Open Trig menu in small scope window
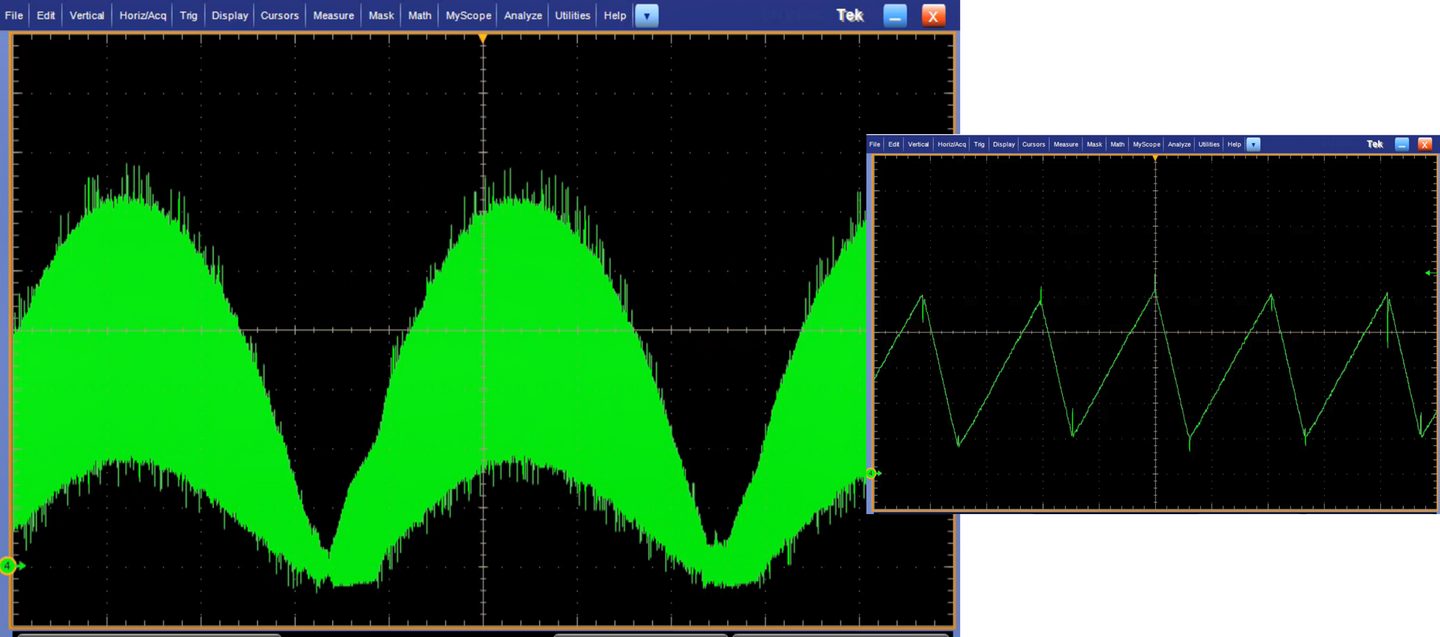Image resolution: width=1440 pixels, height=637 pixels. [979, 144]
